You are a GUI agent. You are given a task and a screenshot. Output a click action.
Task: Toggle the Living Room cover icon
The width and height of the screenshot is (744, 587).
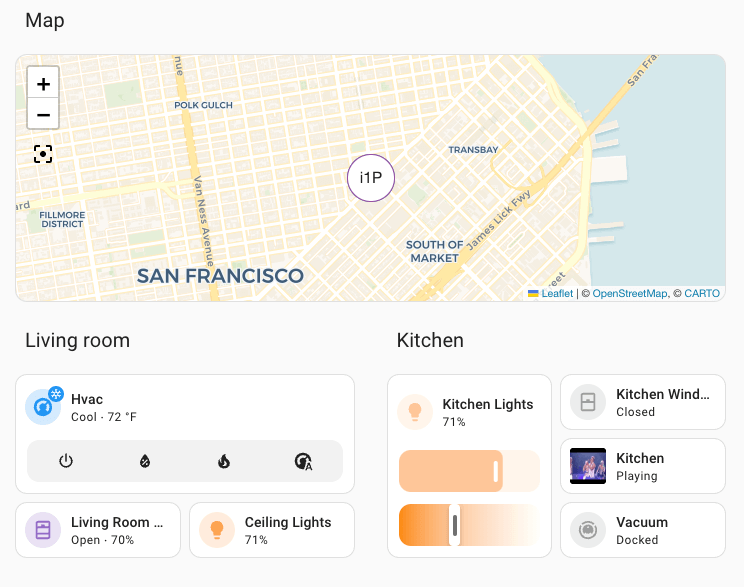click(43, 530)
